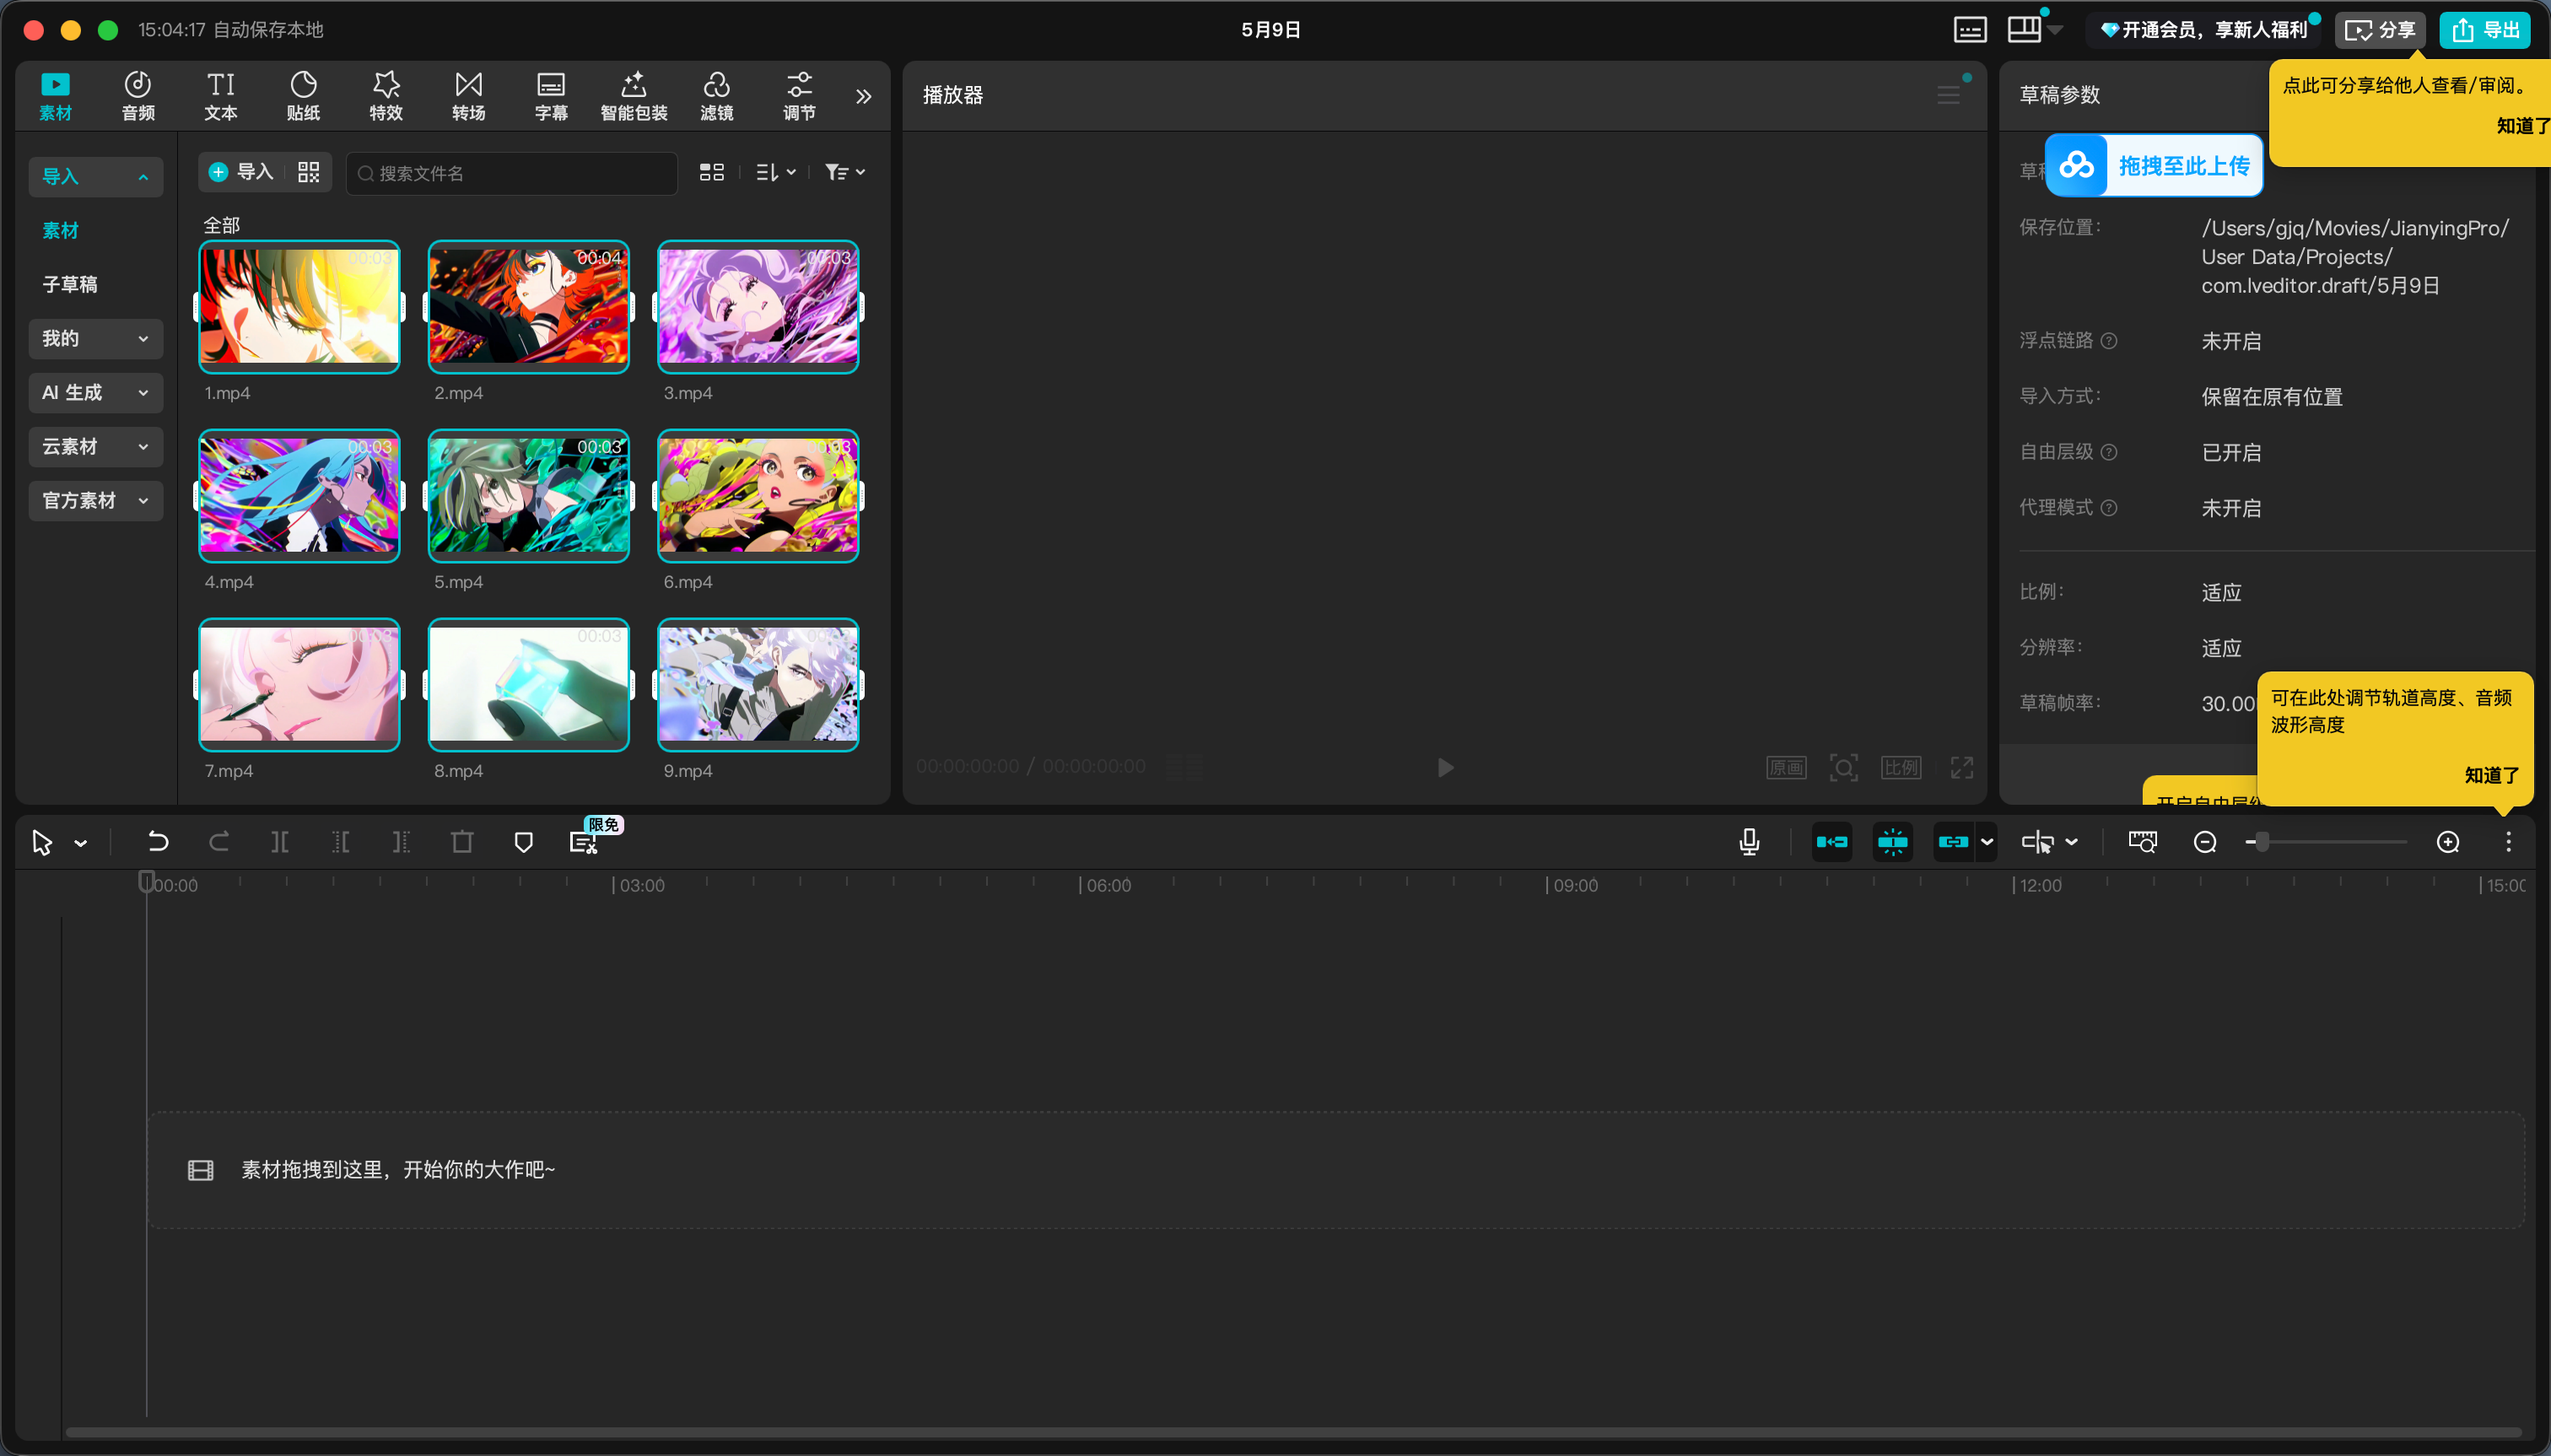
Task: Open the 音频 audio tab
Action: [138, 96]
